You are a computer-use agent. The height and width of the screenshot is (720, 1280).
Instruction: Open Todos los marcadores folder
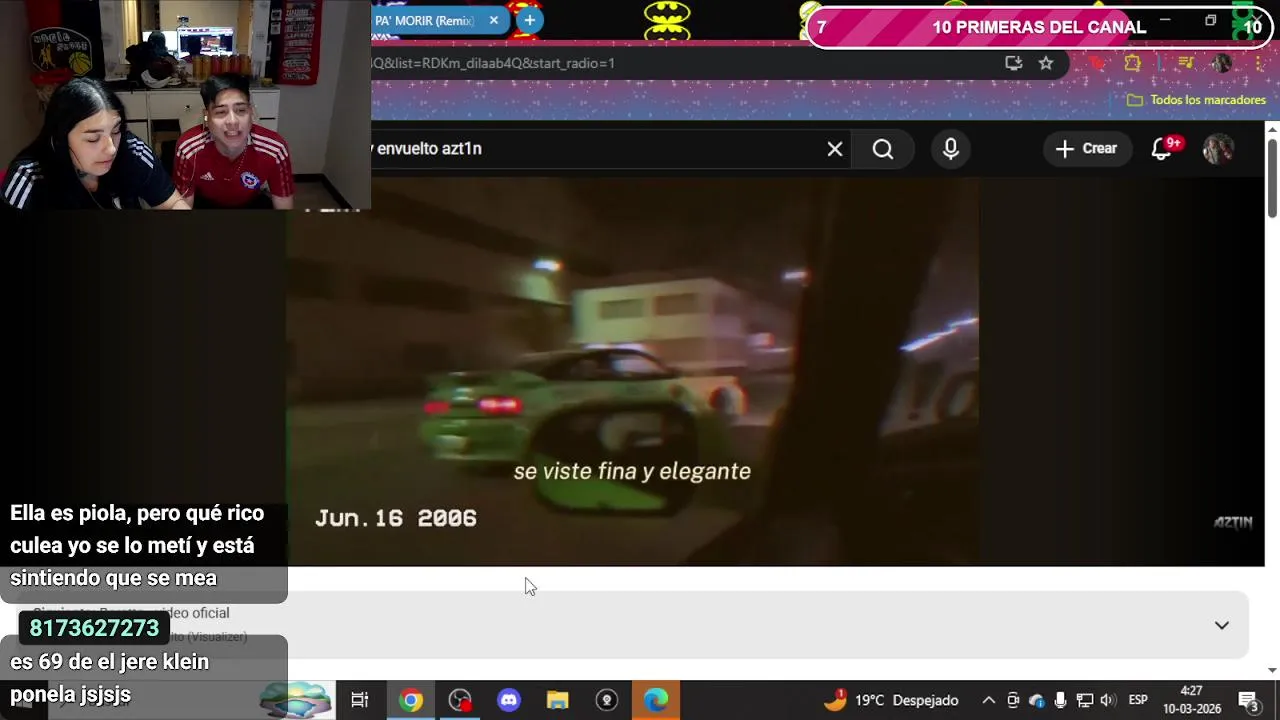[1196, 100]
